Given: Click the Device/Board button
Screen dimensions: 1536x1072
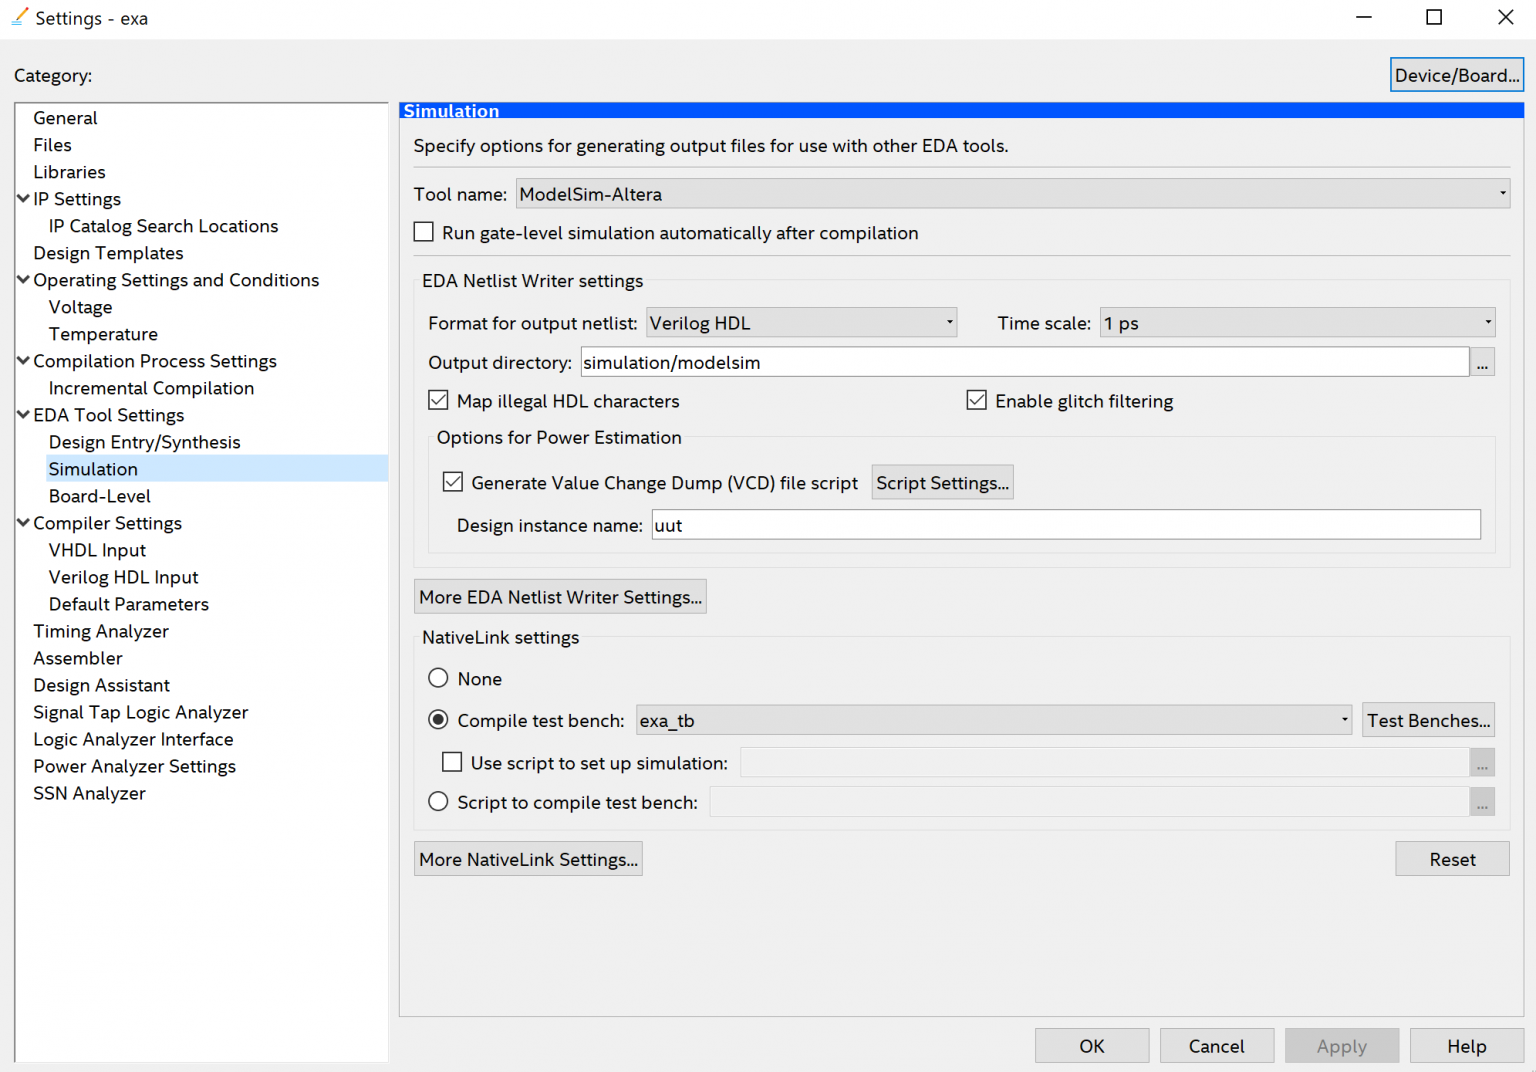Looking at the screenshot, I should click(x=1456, y=75).
